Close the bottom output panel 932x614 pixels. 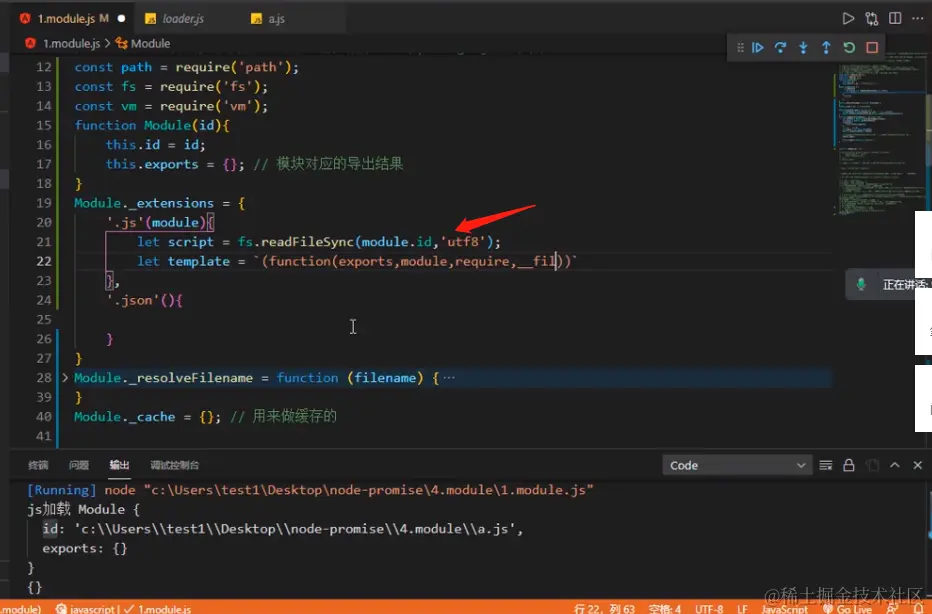[918, 465]
